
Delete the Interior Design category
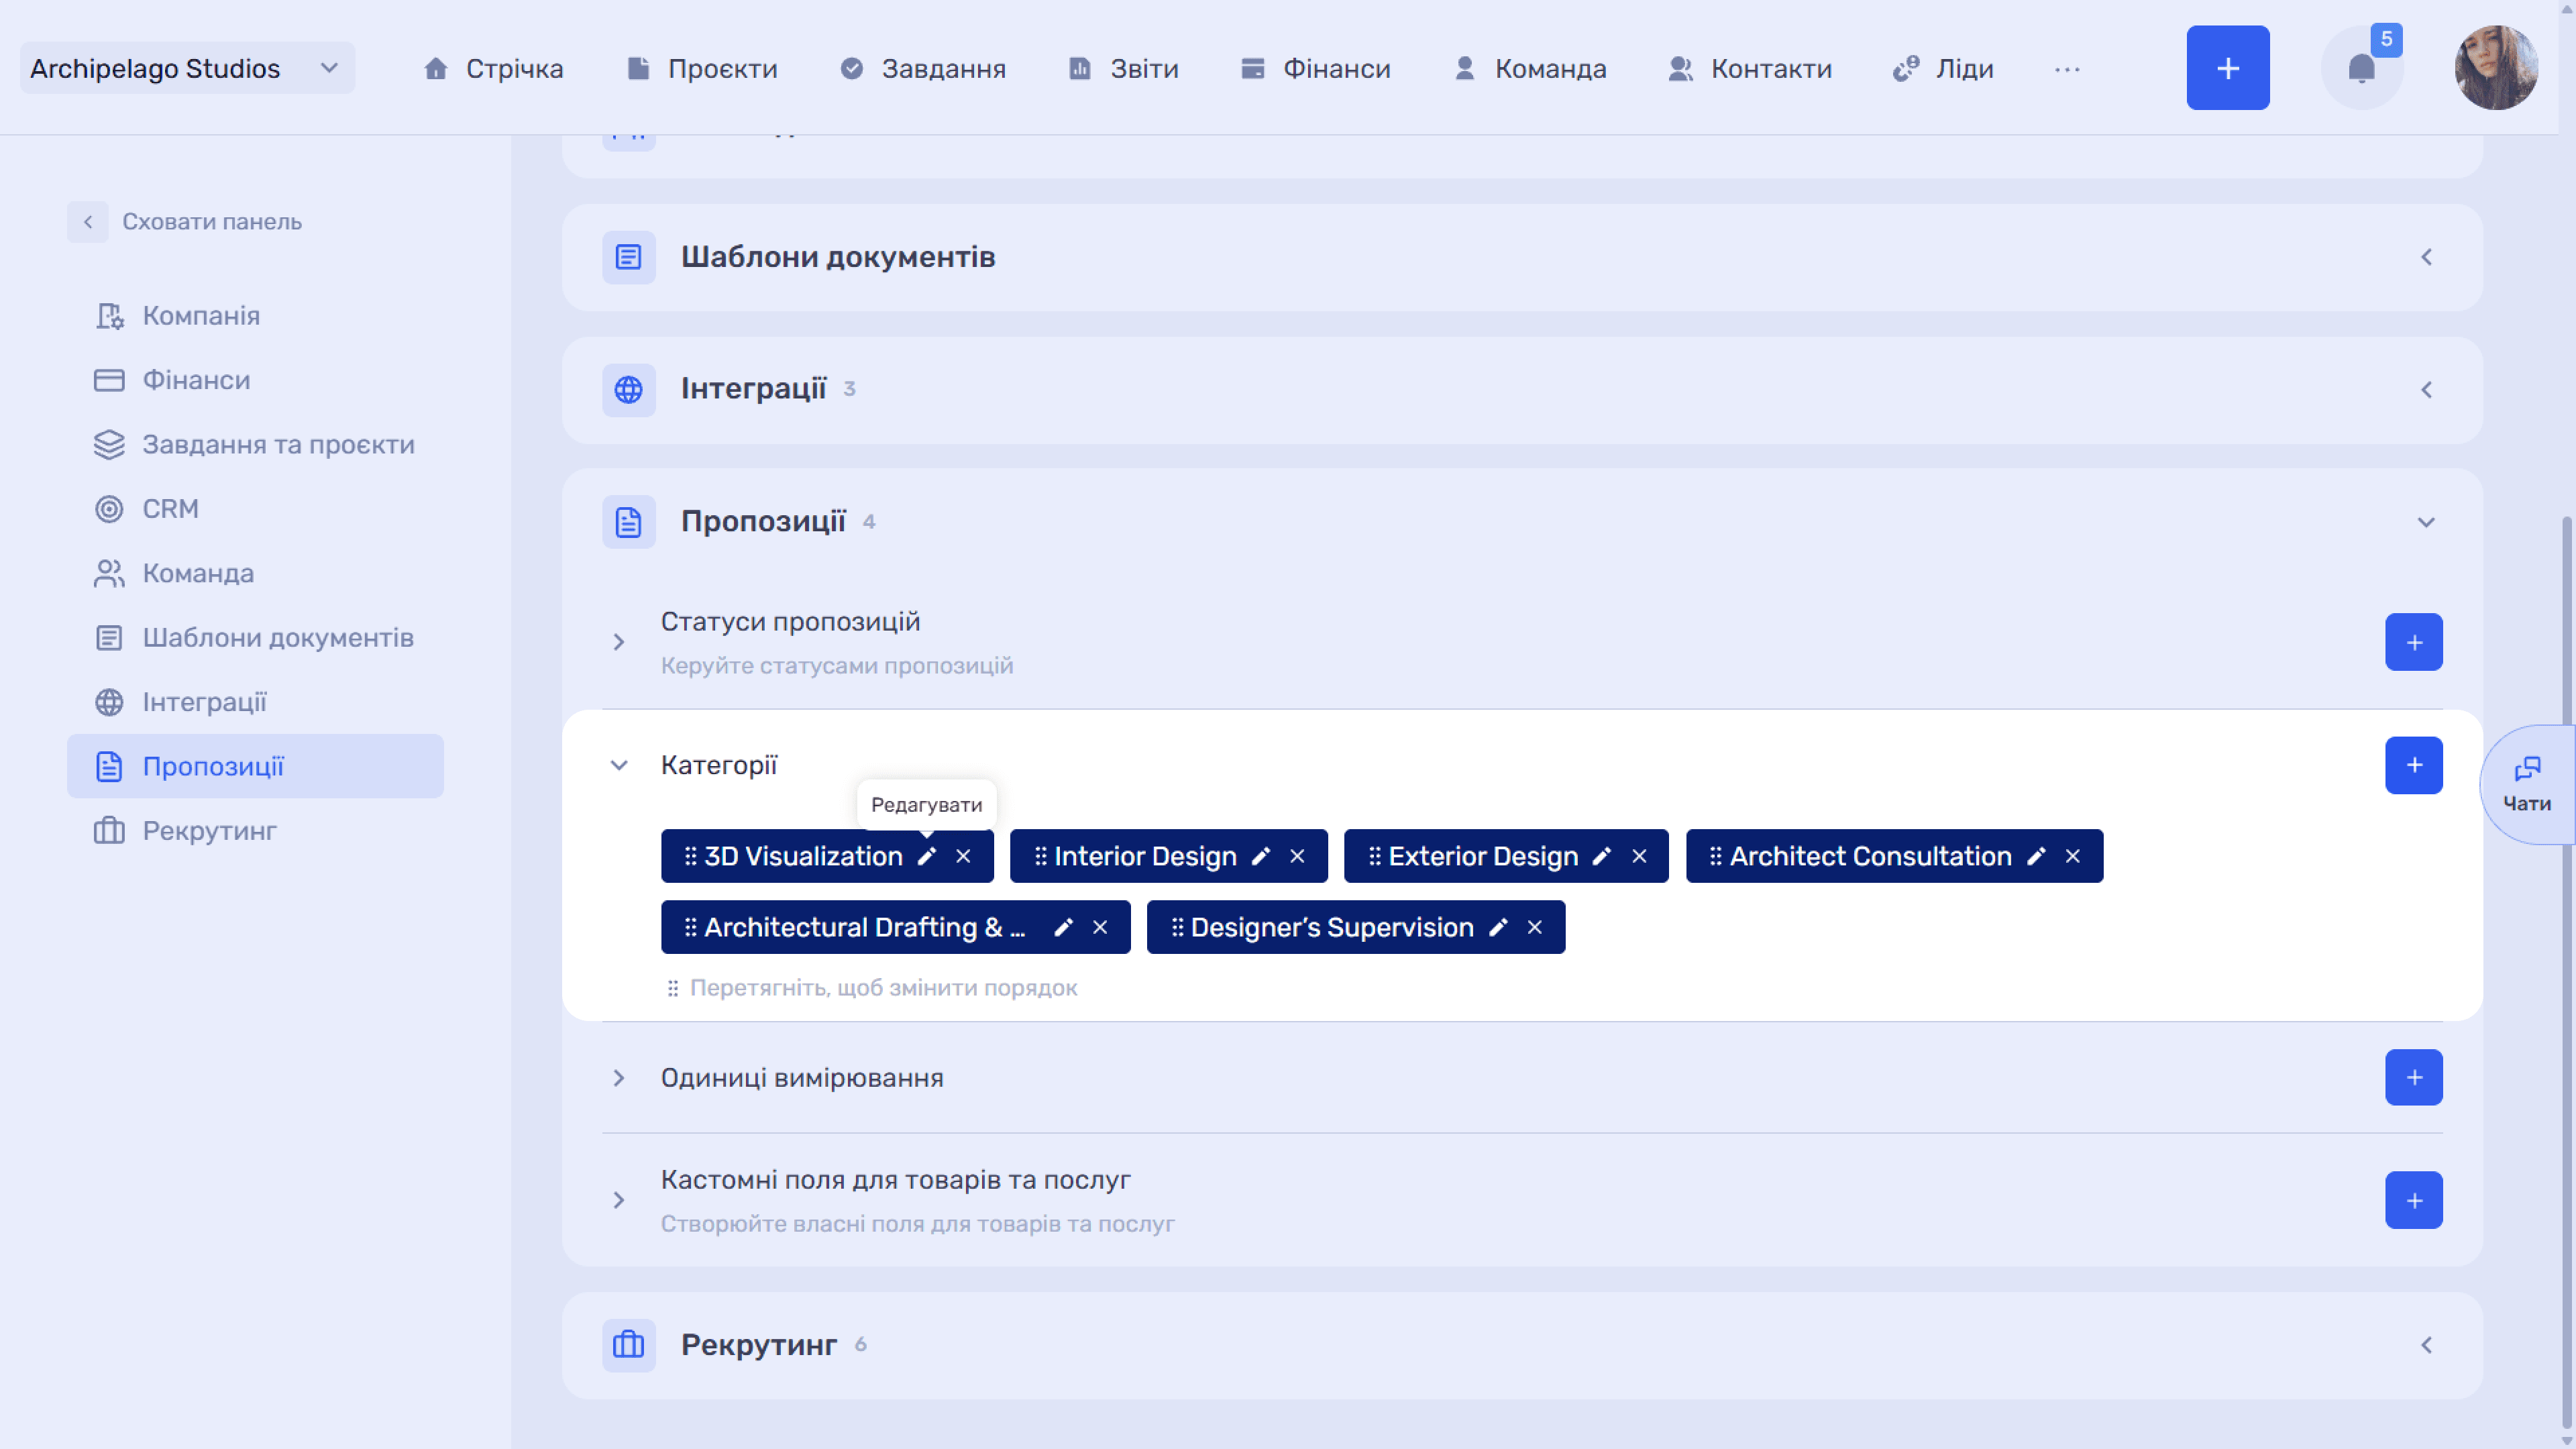1297,856
